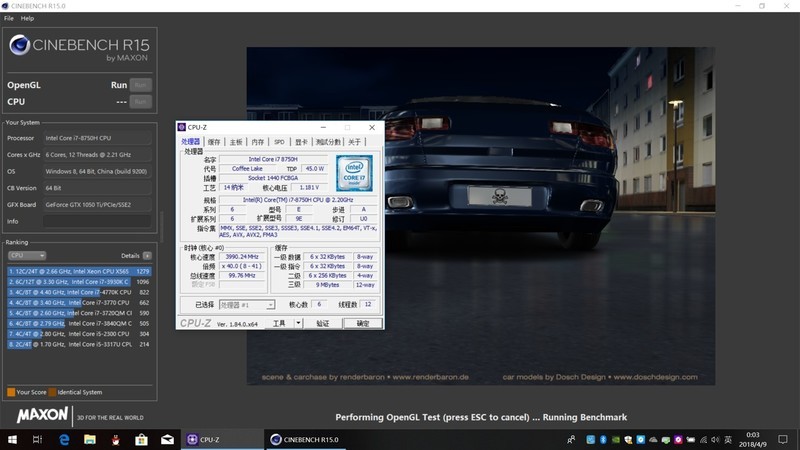Switch to the 内存 memory tab

258,142
